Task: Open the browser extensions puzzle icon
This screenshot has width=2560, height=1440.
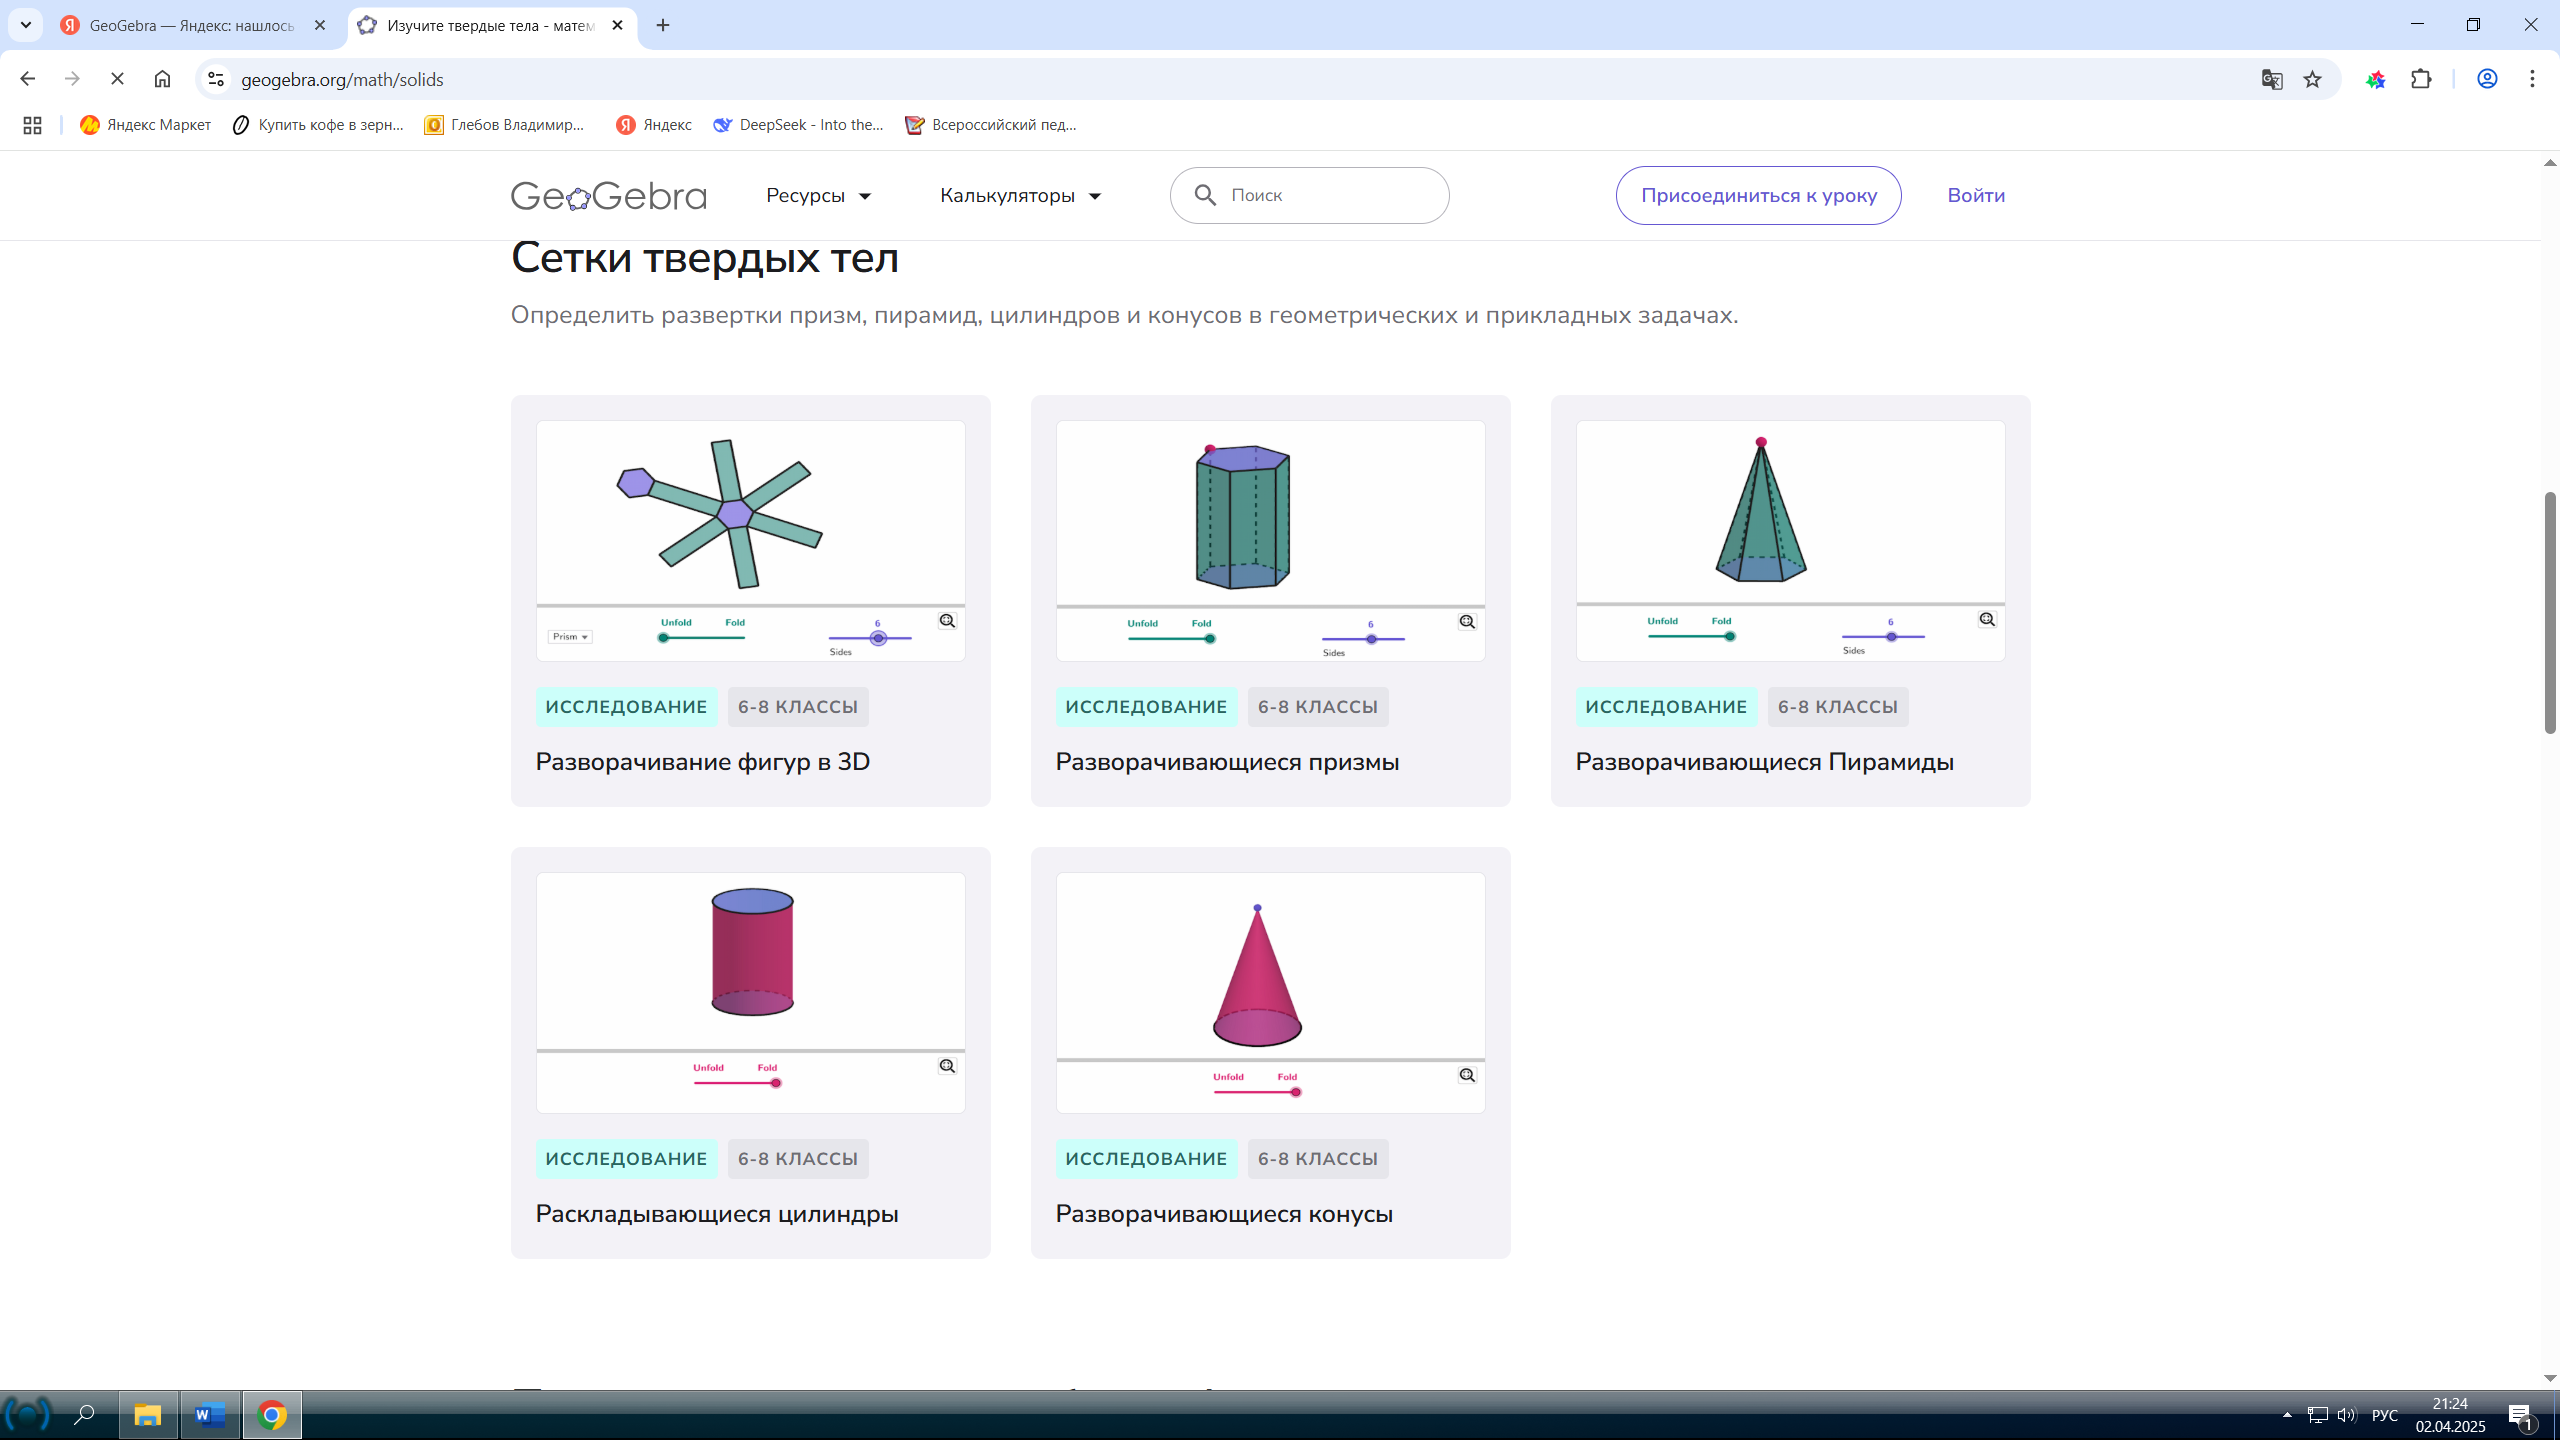Action: (2421, 79)
